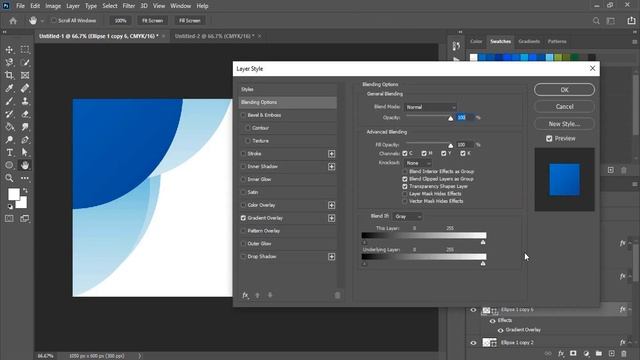Check Blend Interior Effects as Group
The image size is (640, 360).
click(405, 171)
